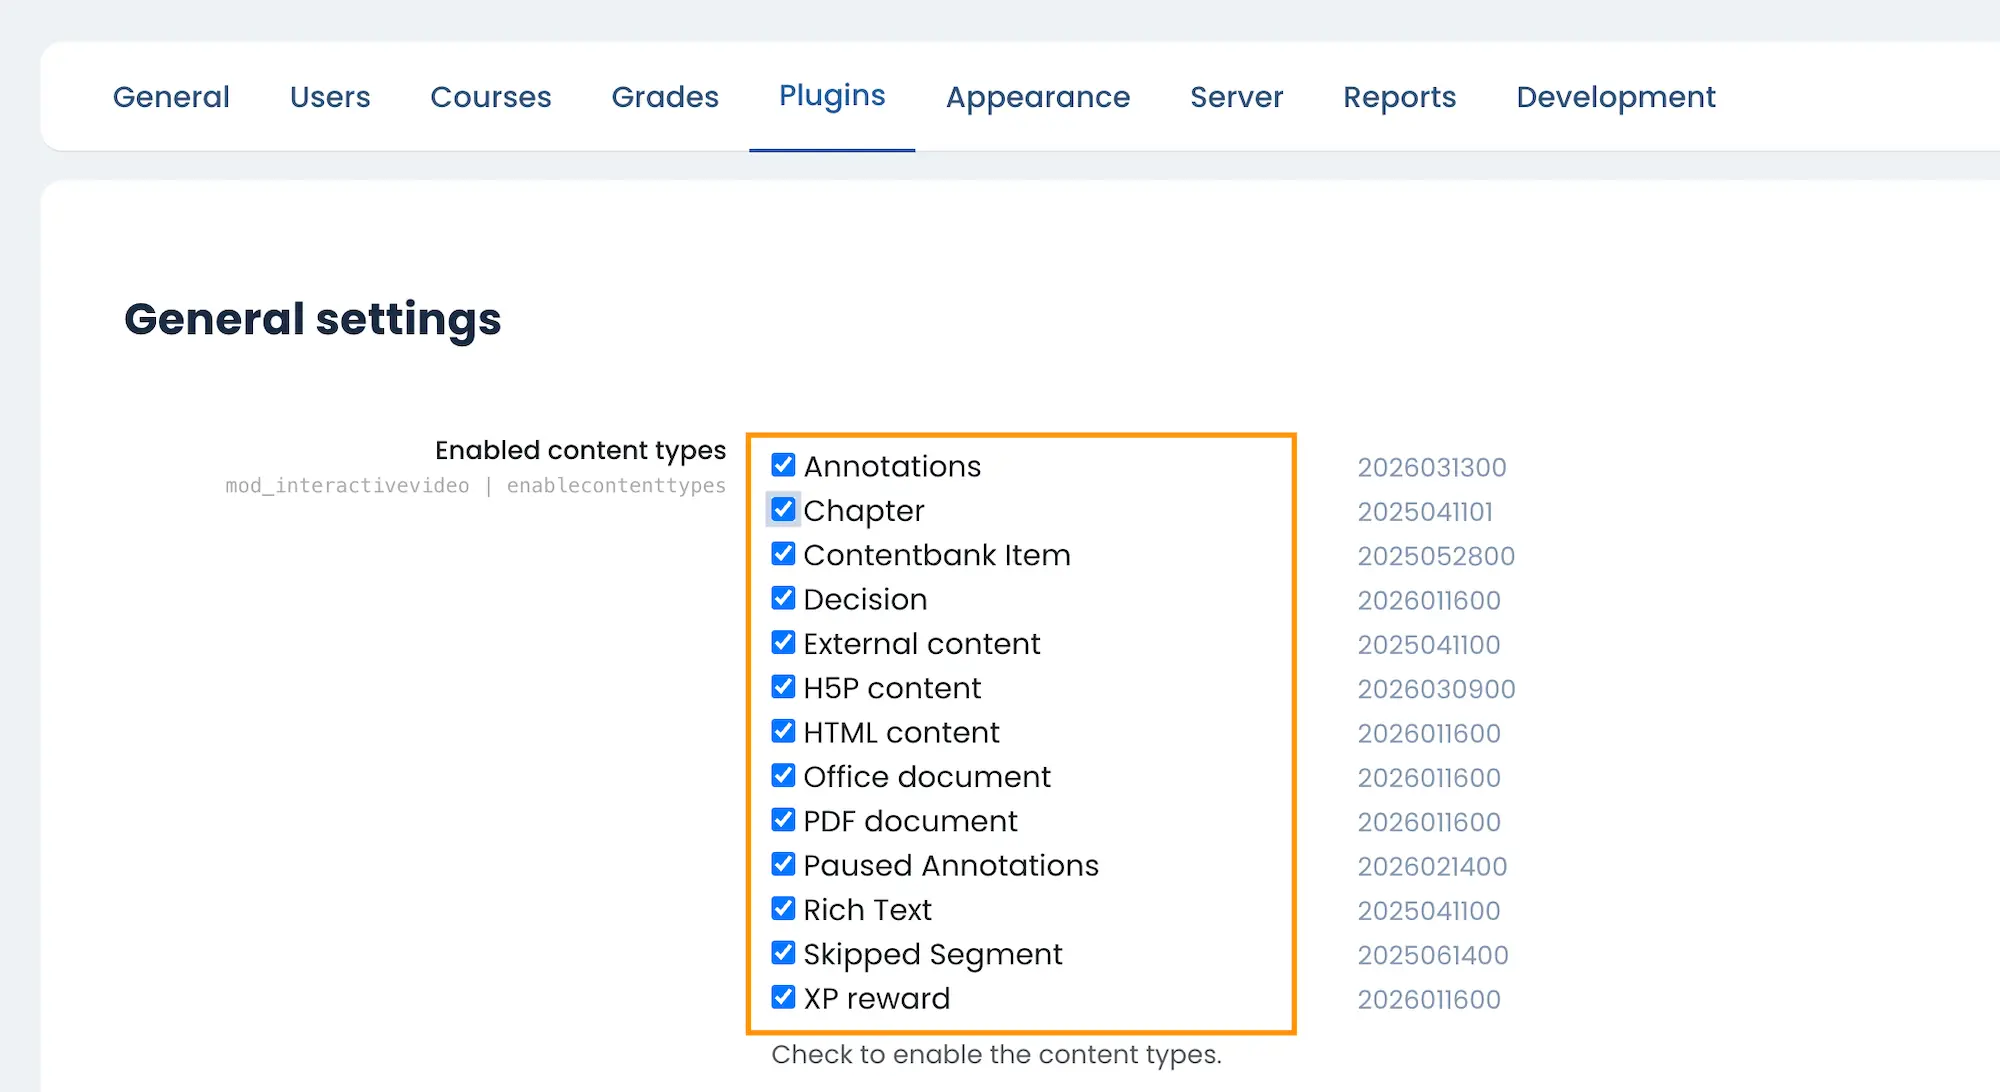Click version number 2026031300
The height and width of the screenshot is (1092, 2000).
click(1432, 467)
